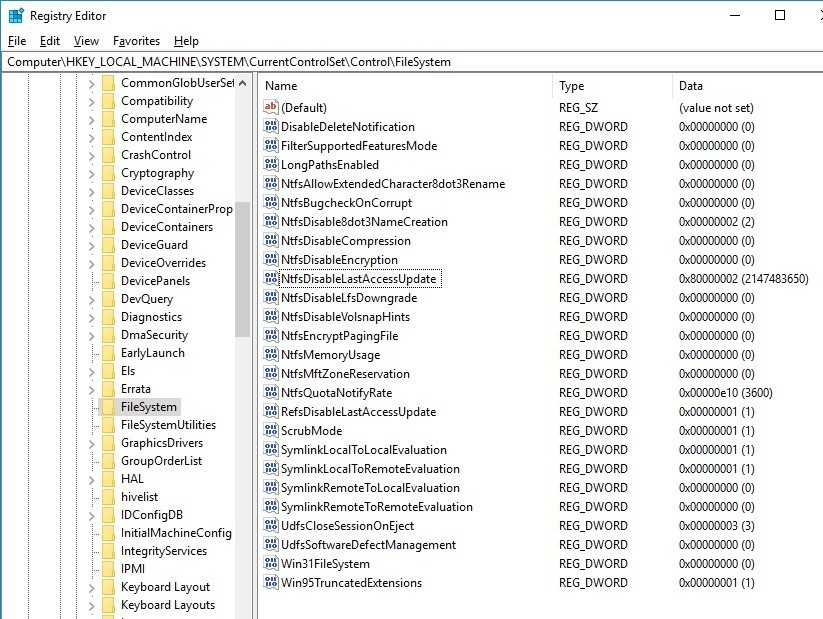
Task: Expand the Keyboard Layout key
Action: 91,587
